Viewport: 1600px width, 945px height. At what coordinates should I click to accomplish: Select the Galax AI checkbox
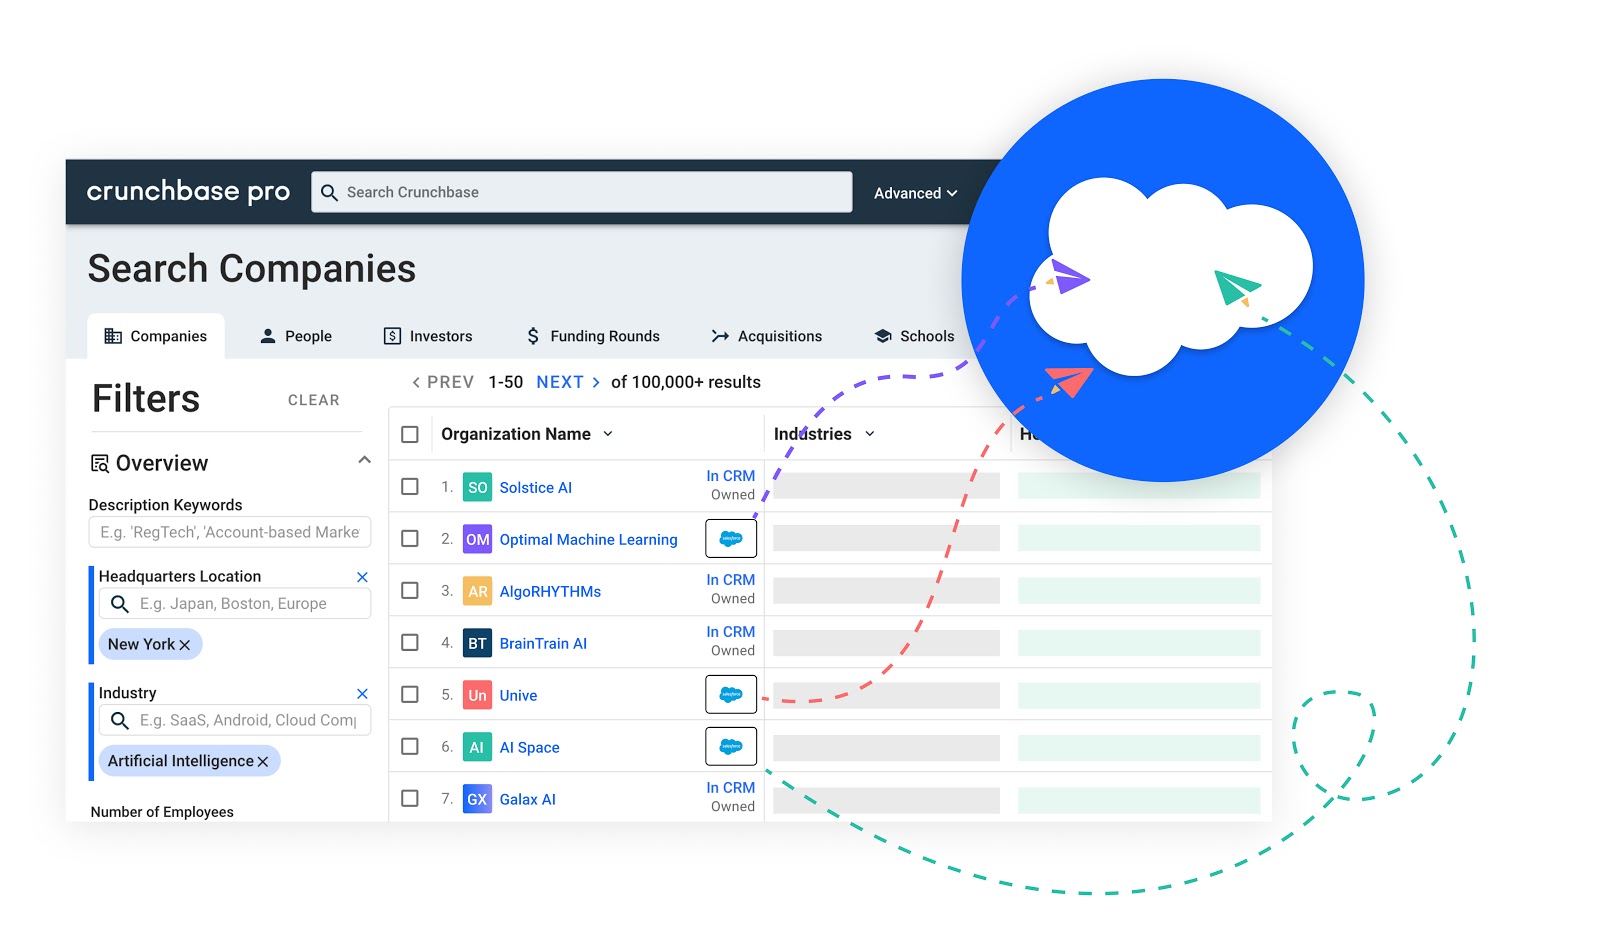coord(410,798)
